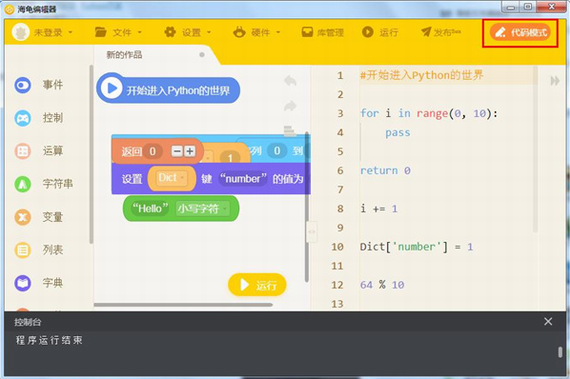Image resolution: width=570 pixels, height=379 pixels.
Task: Click the "Hello" string field
Action: click(149, 209)
